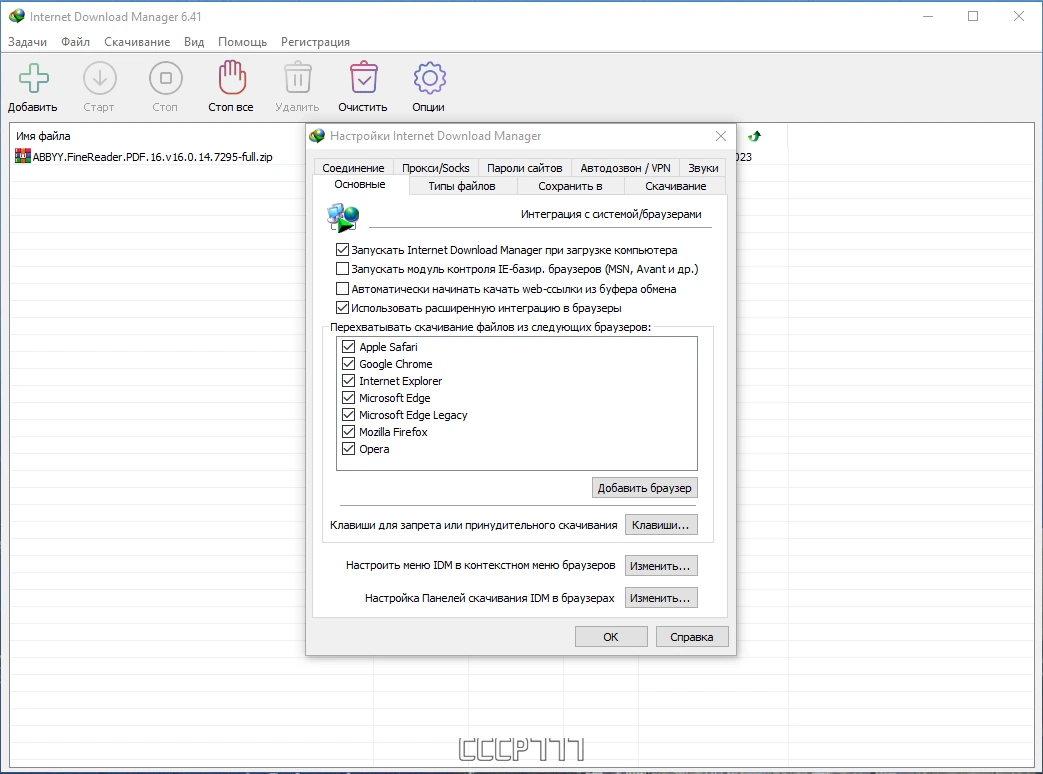Uncheck launching IDM at computer startup

point(342,250)
